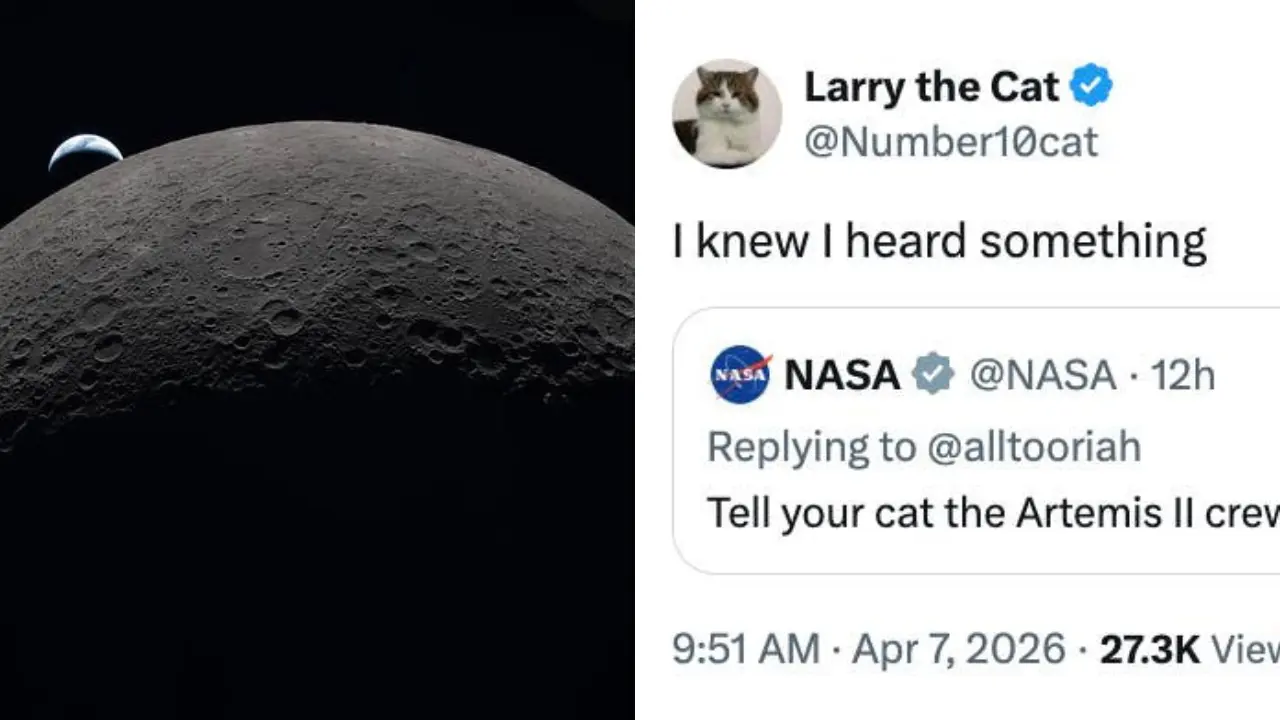
Task: Click the Apr 7, 2026 date
Action: (958, 649)
